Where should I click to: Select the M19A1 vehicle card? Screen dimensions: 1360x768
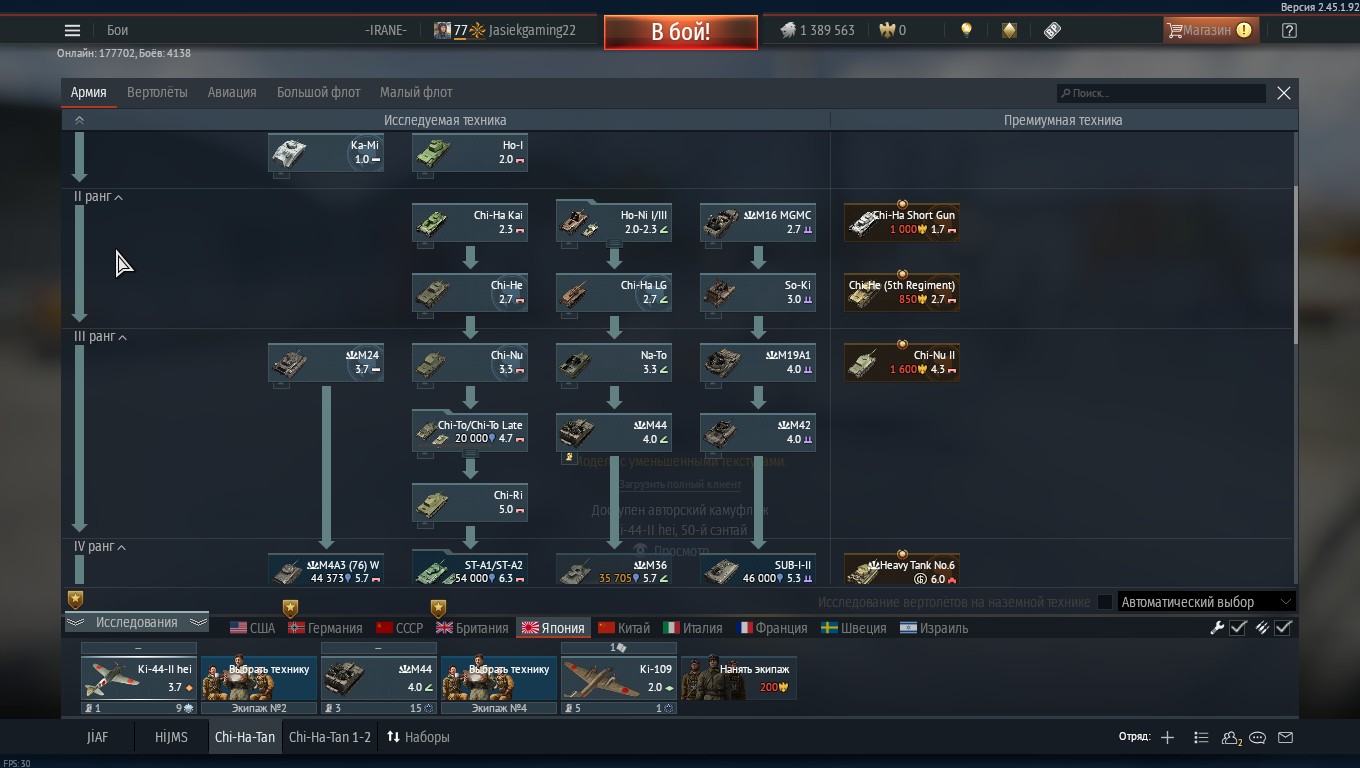coord(758,363)
